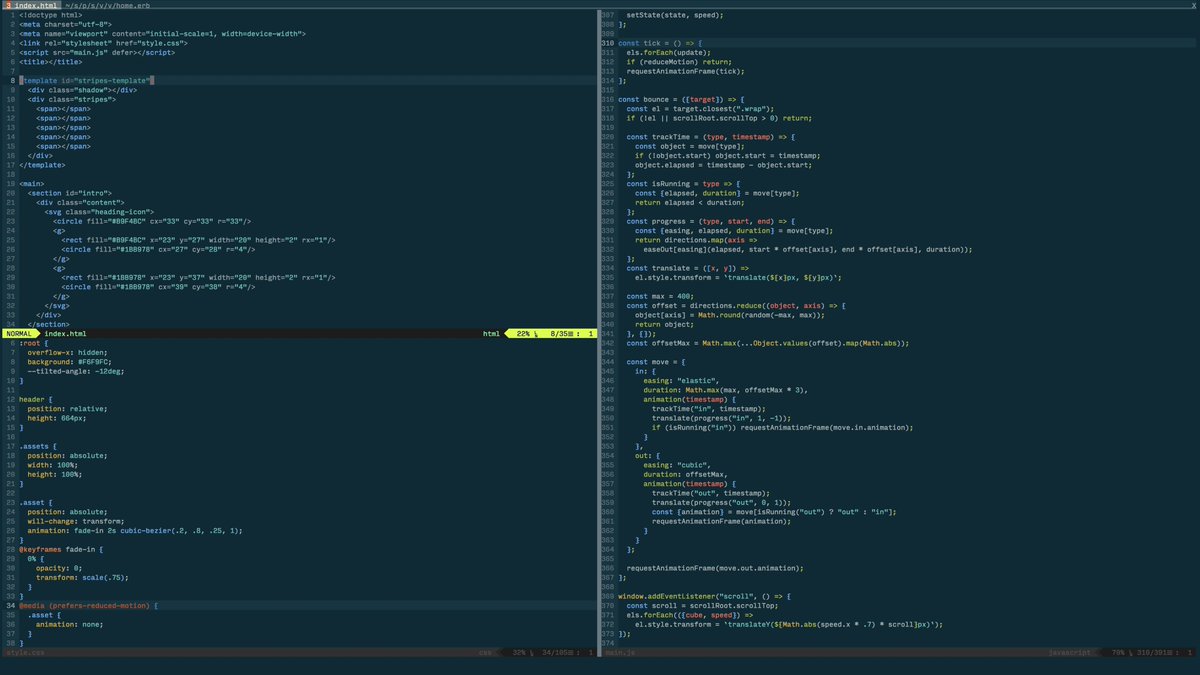Click the transform scale(.75) line
The width and height of the screenshot is (1200, 675).
[82, 578]
